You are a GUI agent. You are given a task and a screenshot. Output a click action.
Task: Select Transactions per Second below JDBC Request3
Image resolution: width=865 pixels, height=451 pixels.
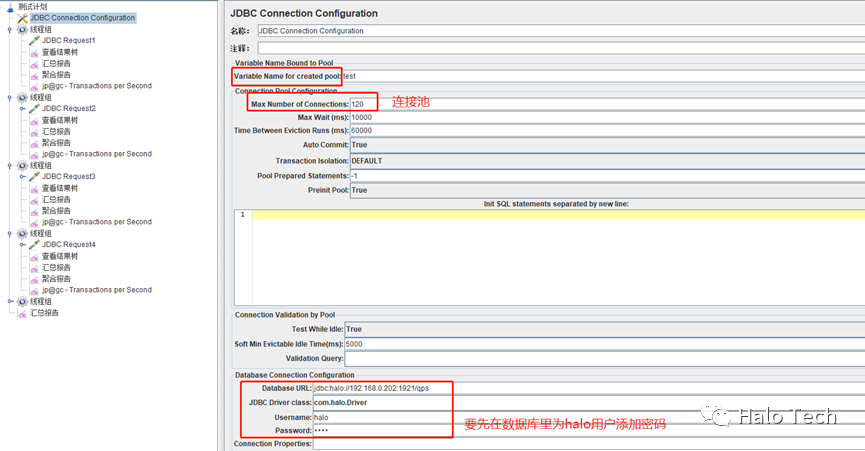coord(97,222)
